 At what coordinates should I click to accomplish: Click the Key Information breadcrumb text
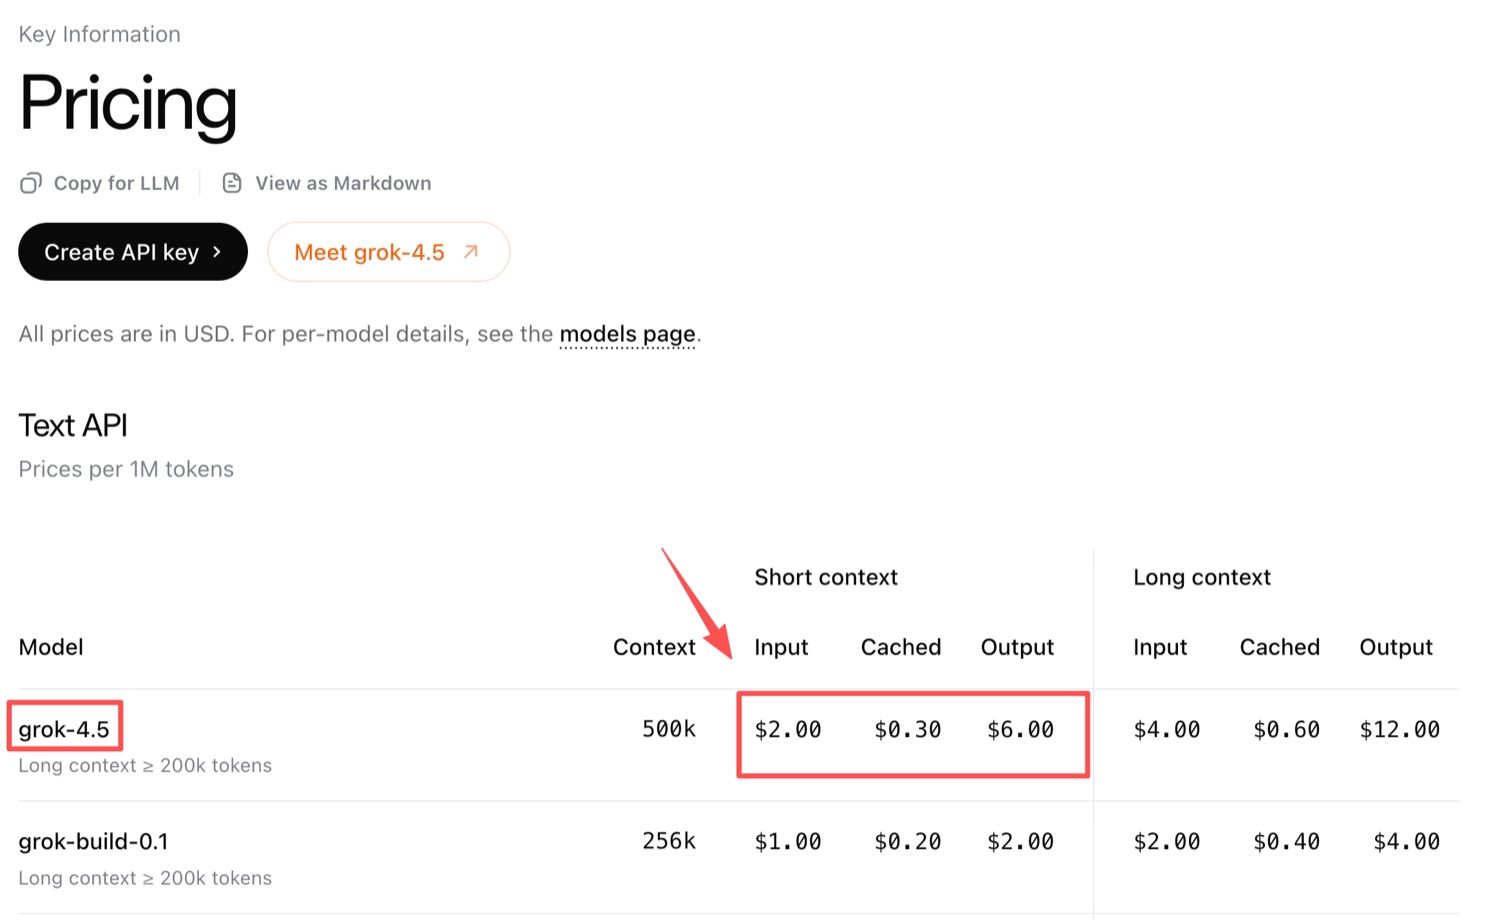coord(100,34)
